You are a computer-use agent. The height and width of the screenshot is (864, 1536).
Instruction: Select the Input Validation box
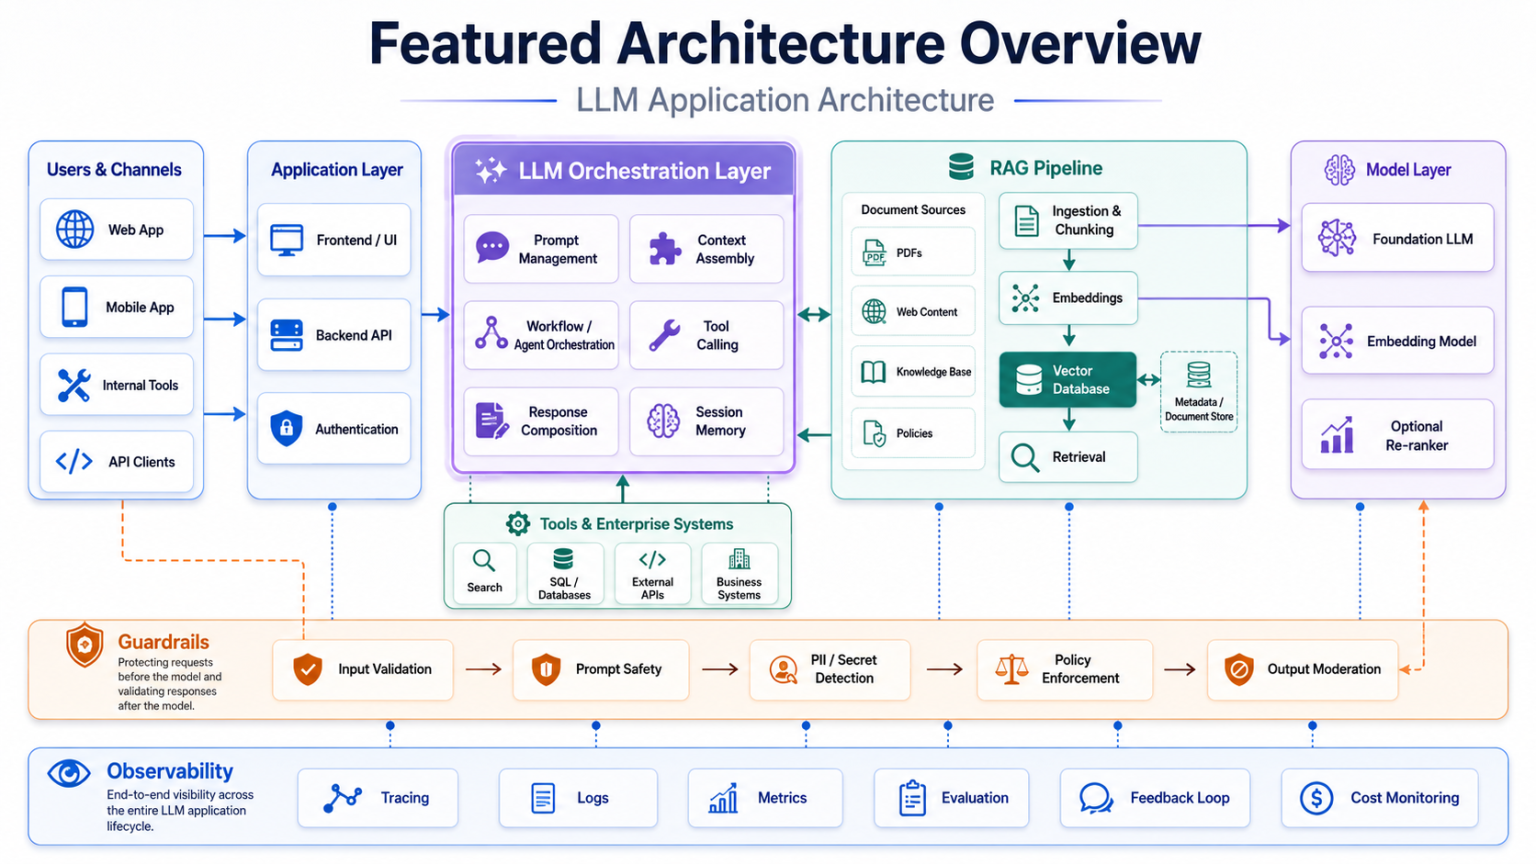click(363, 670)
